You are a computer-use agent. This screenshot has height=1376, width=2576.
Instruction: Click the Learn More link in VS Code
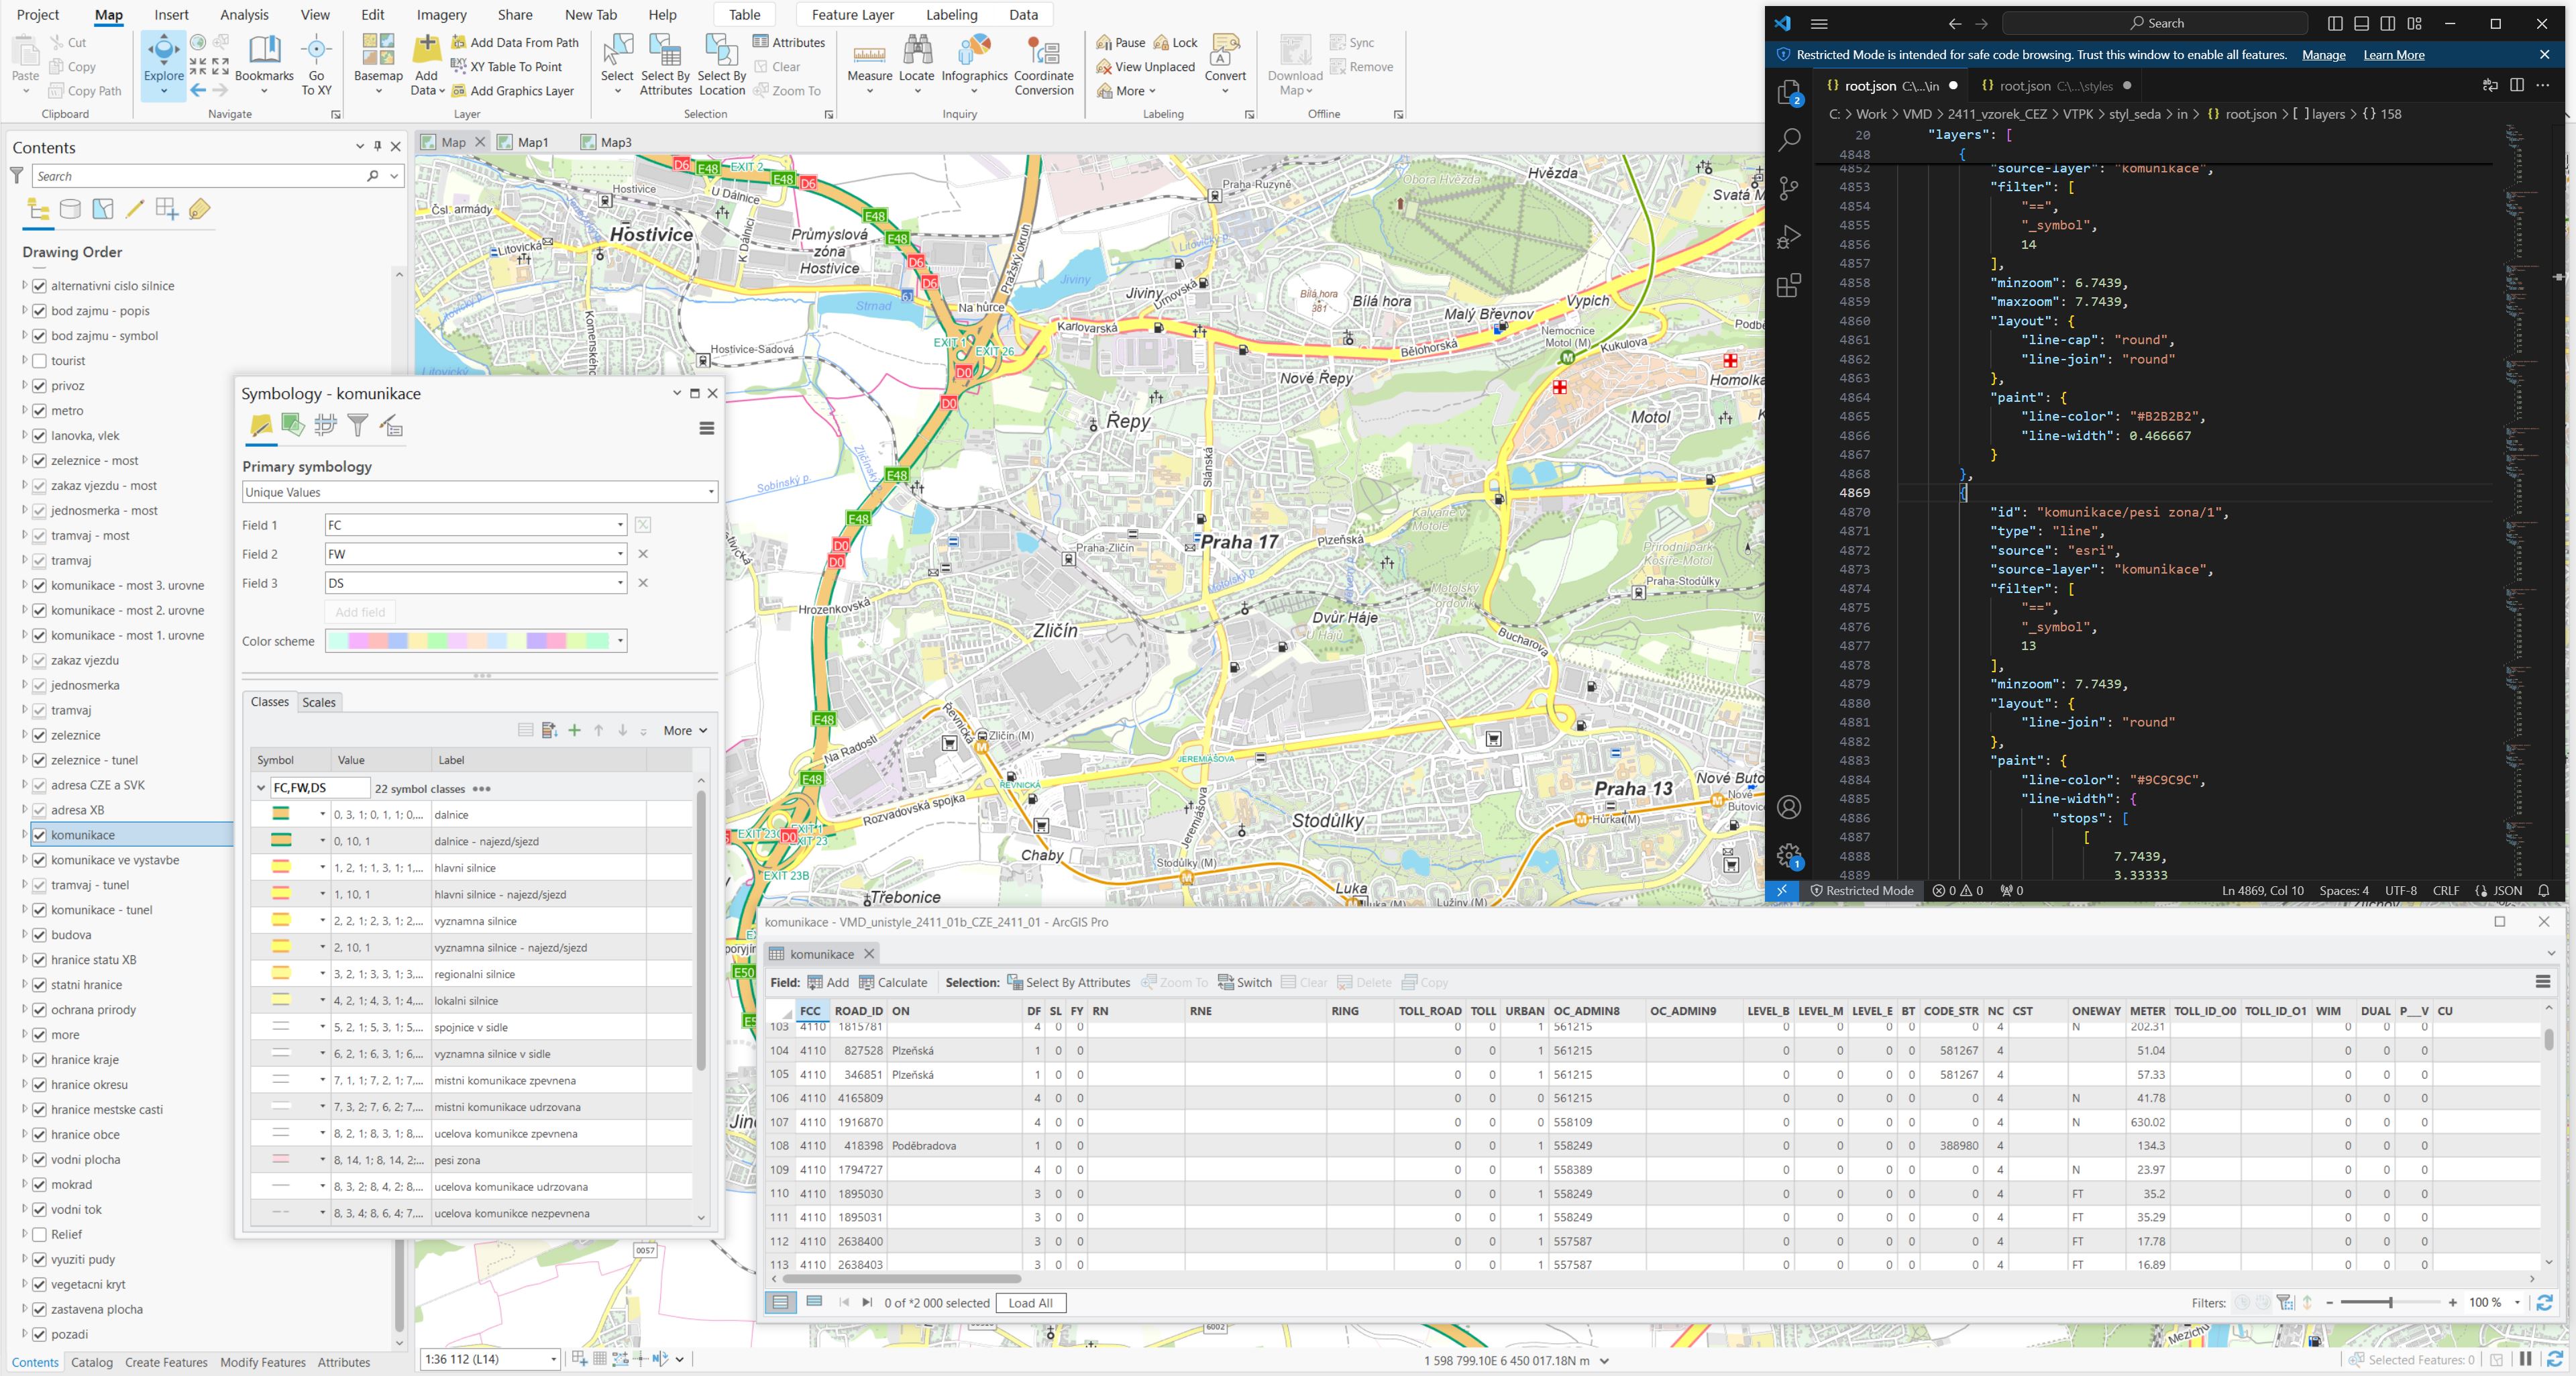click(x=2393, y=55)
